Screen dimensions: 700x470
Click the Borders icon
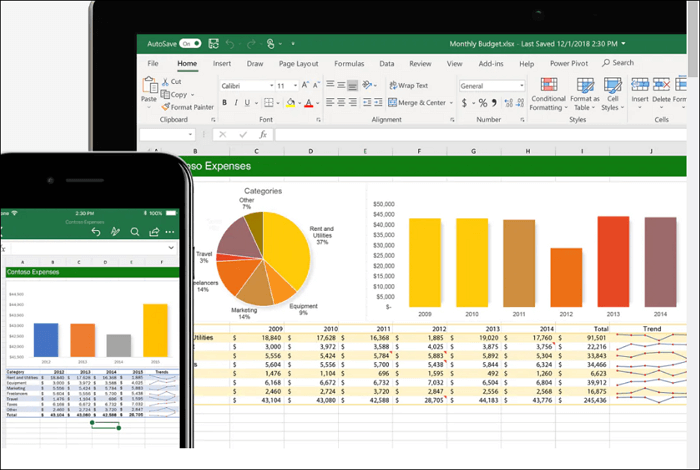(268, 103)
